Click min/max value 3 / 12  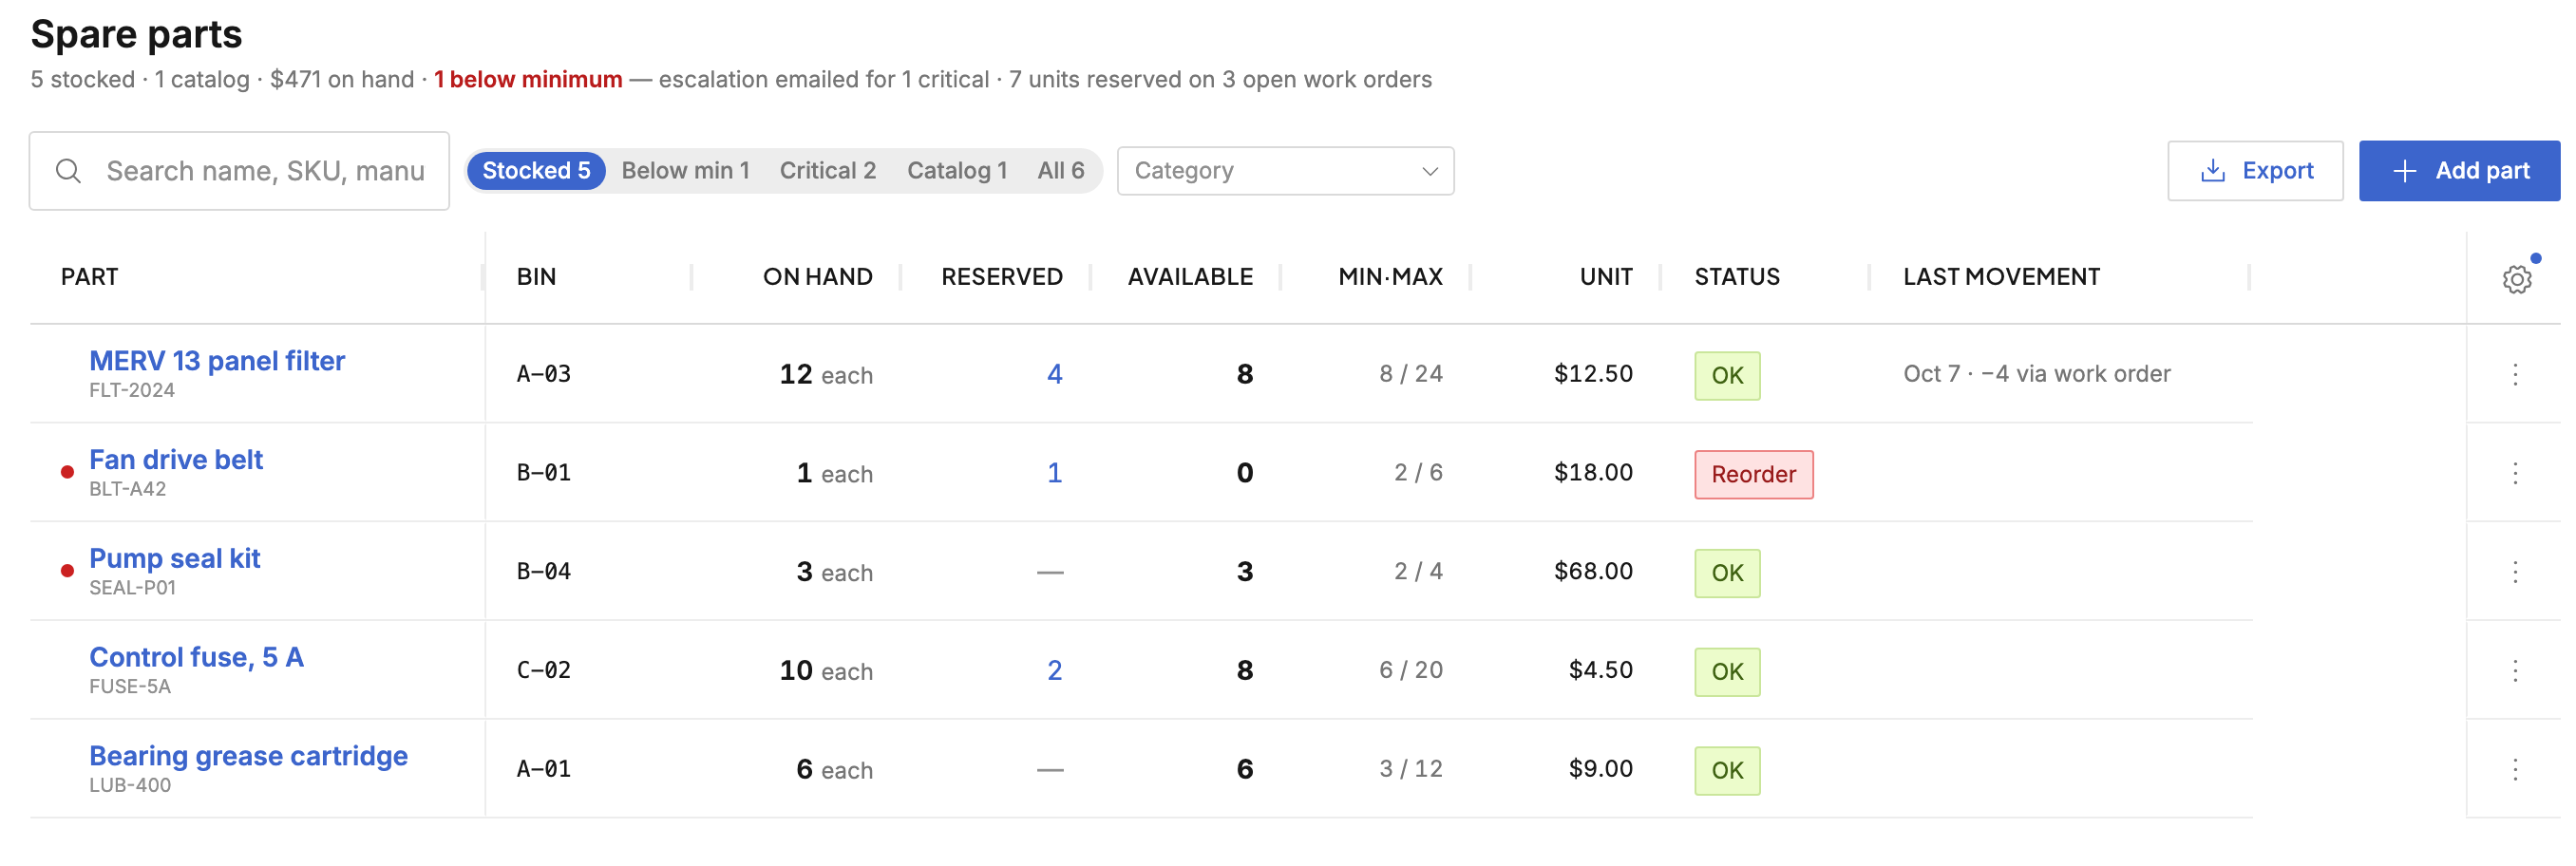click(x=1411, y=769)
